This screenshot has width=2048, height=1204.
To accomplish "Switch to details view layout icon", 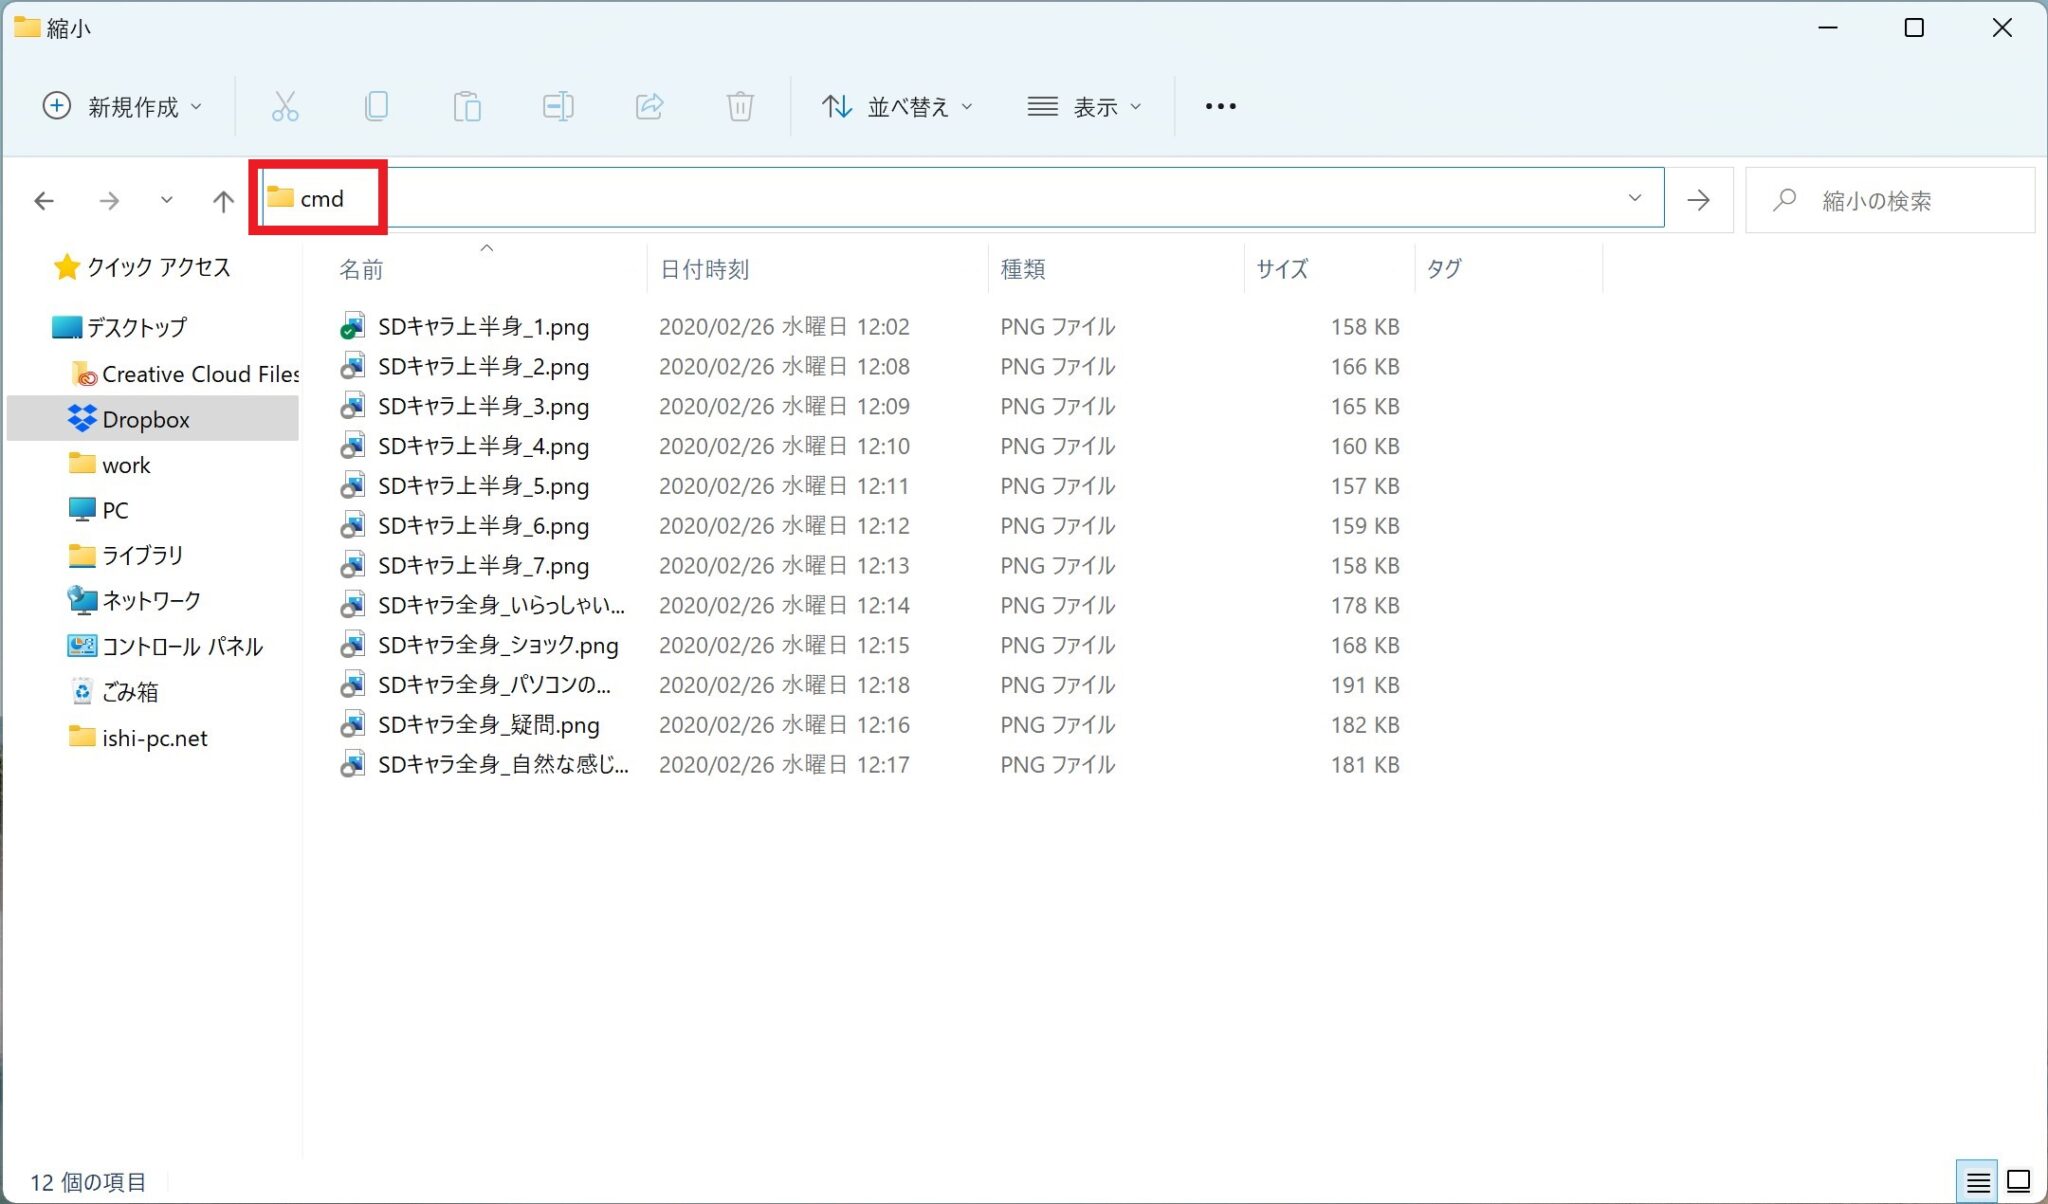I will 1977,1182.
